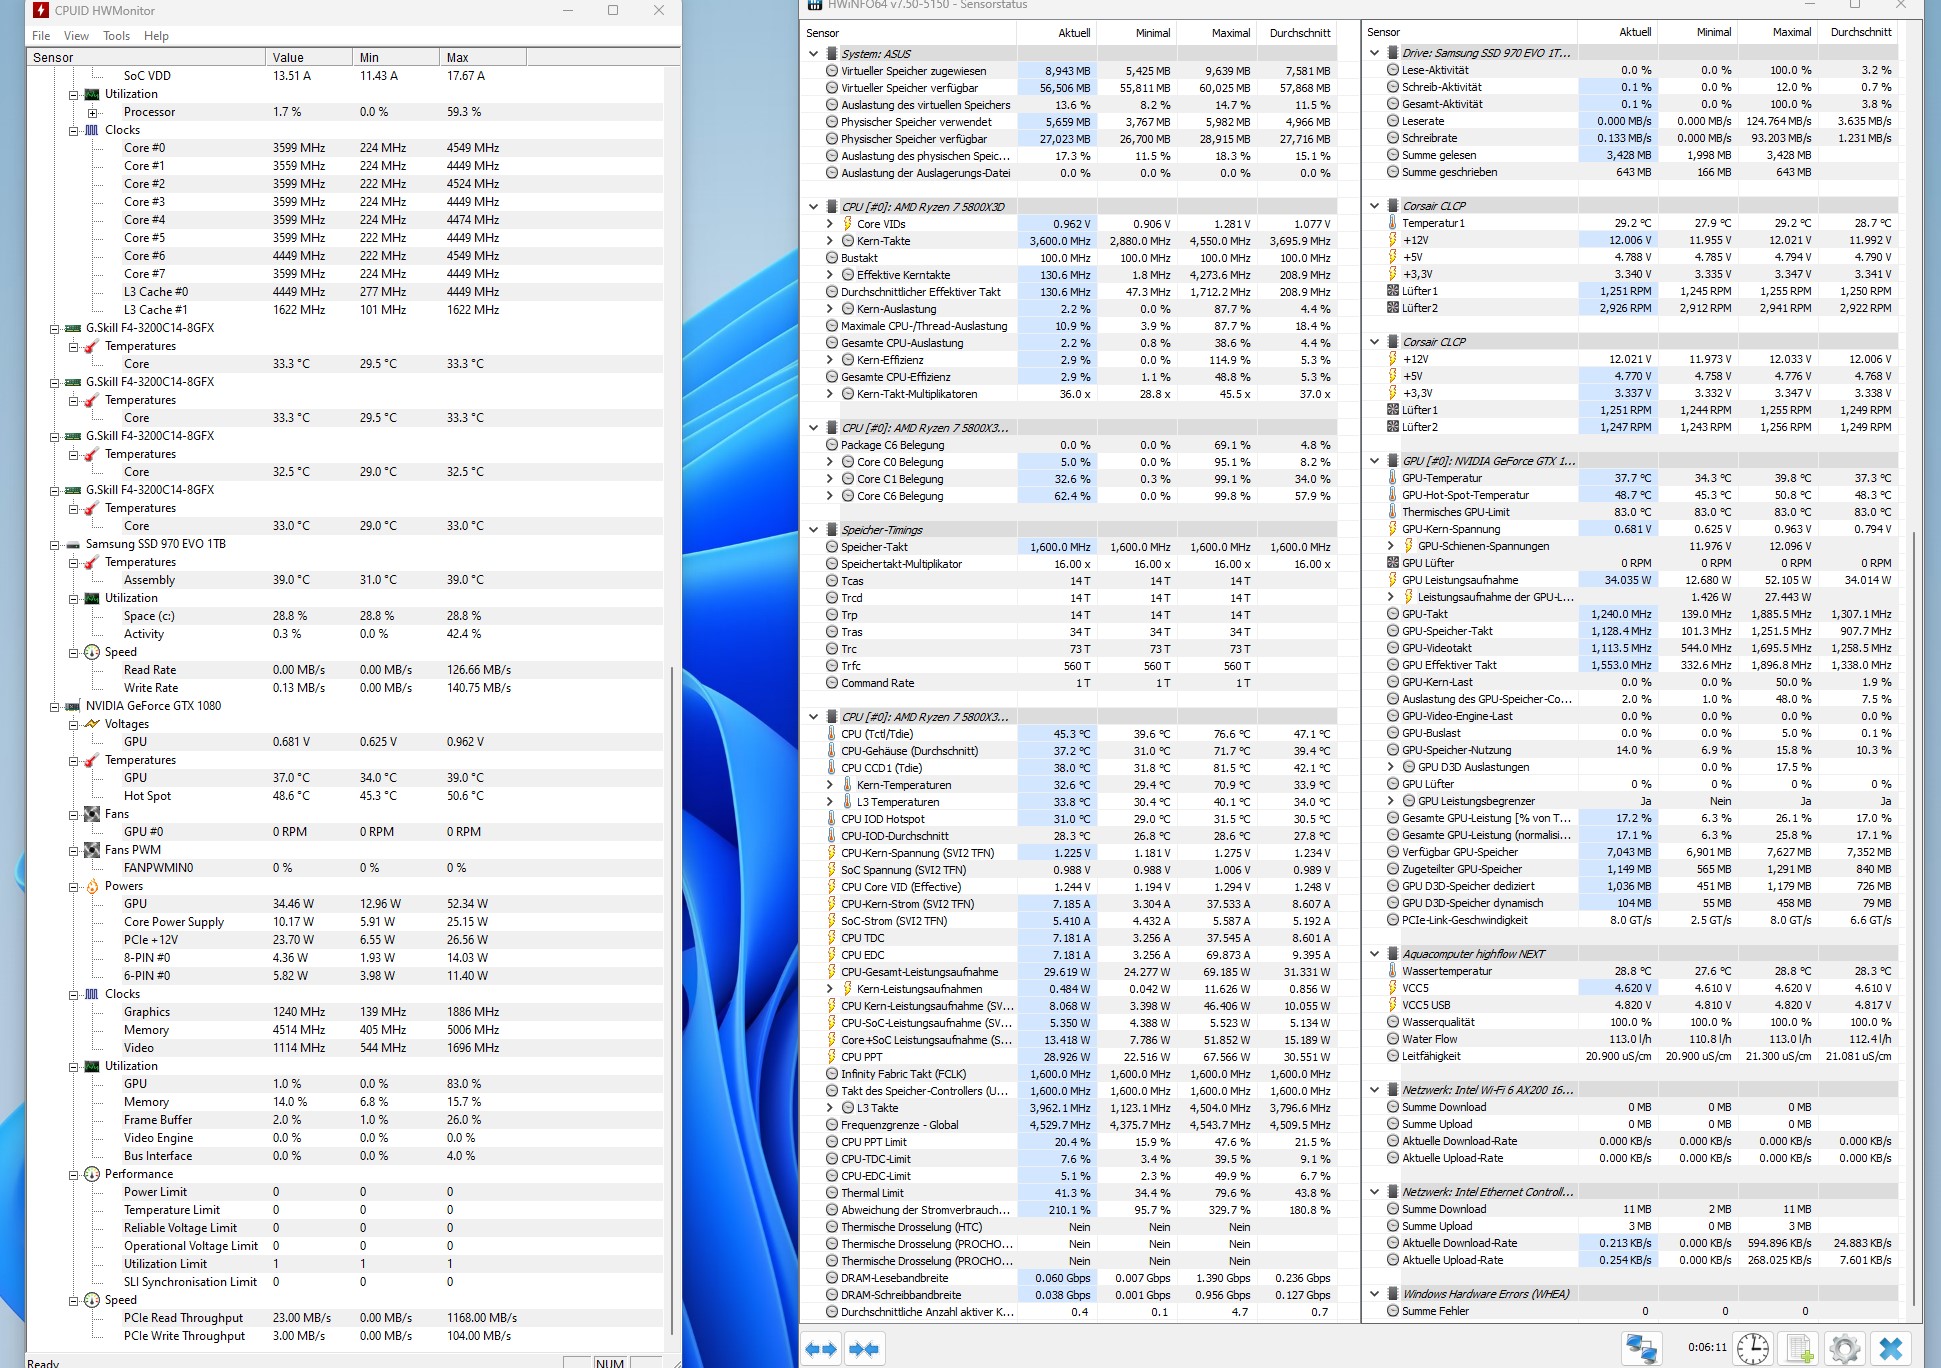Collapse the System: ASUS sensor group
Image resolution: width=1941 pixels, height=1368 pixels.
[x=813, y=54]
